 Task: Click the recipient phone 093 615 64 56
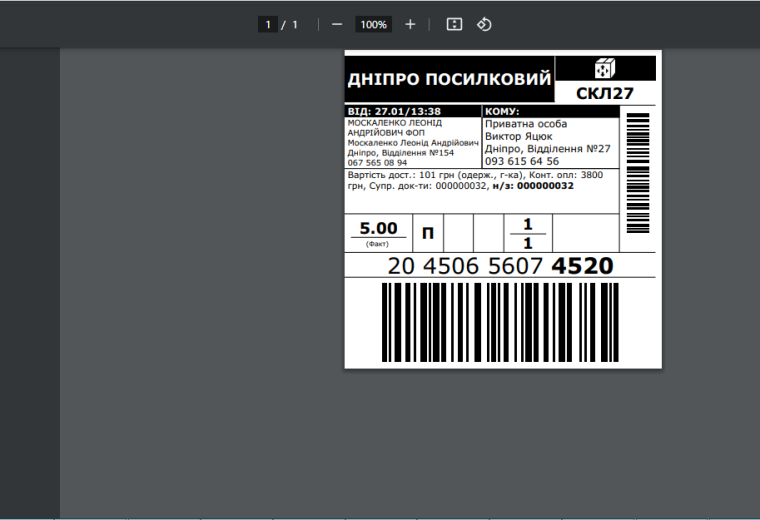coord(522,161)
